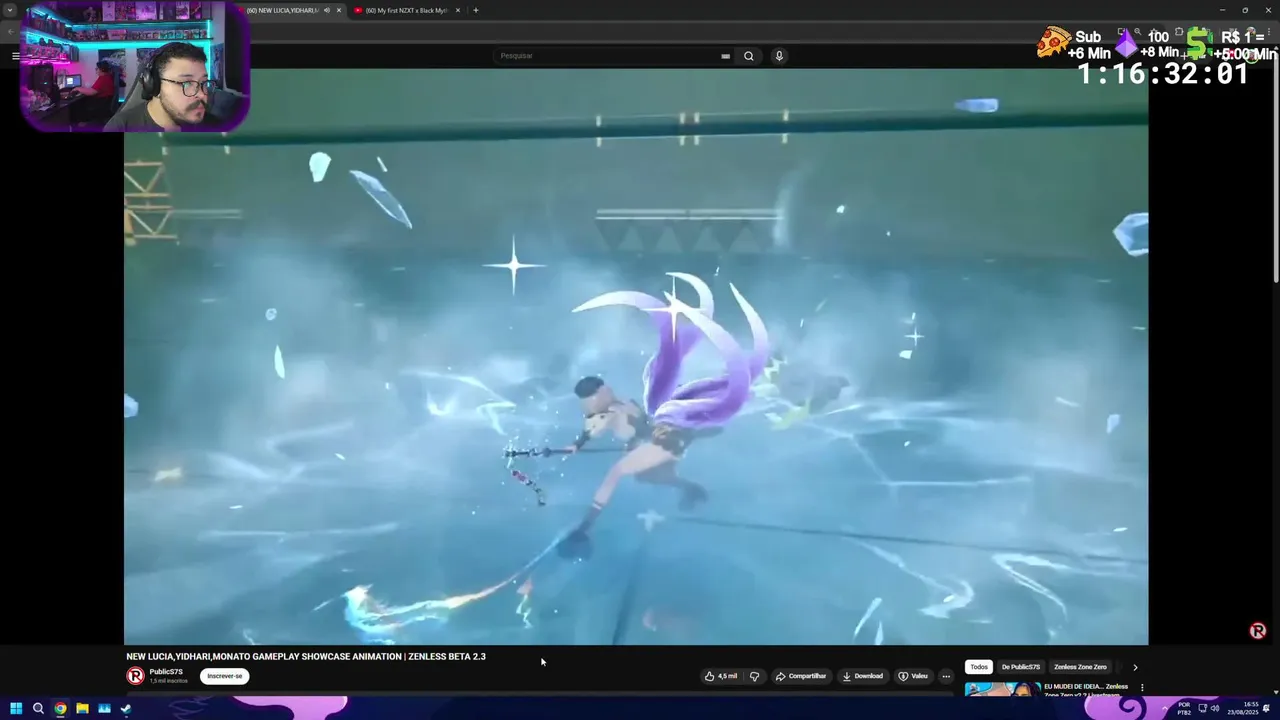Open the Photos app from taskbar
Screen dimensions: 1280x720
pyautogui.click(x=104, y=709)
